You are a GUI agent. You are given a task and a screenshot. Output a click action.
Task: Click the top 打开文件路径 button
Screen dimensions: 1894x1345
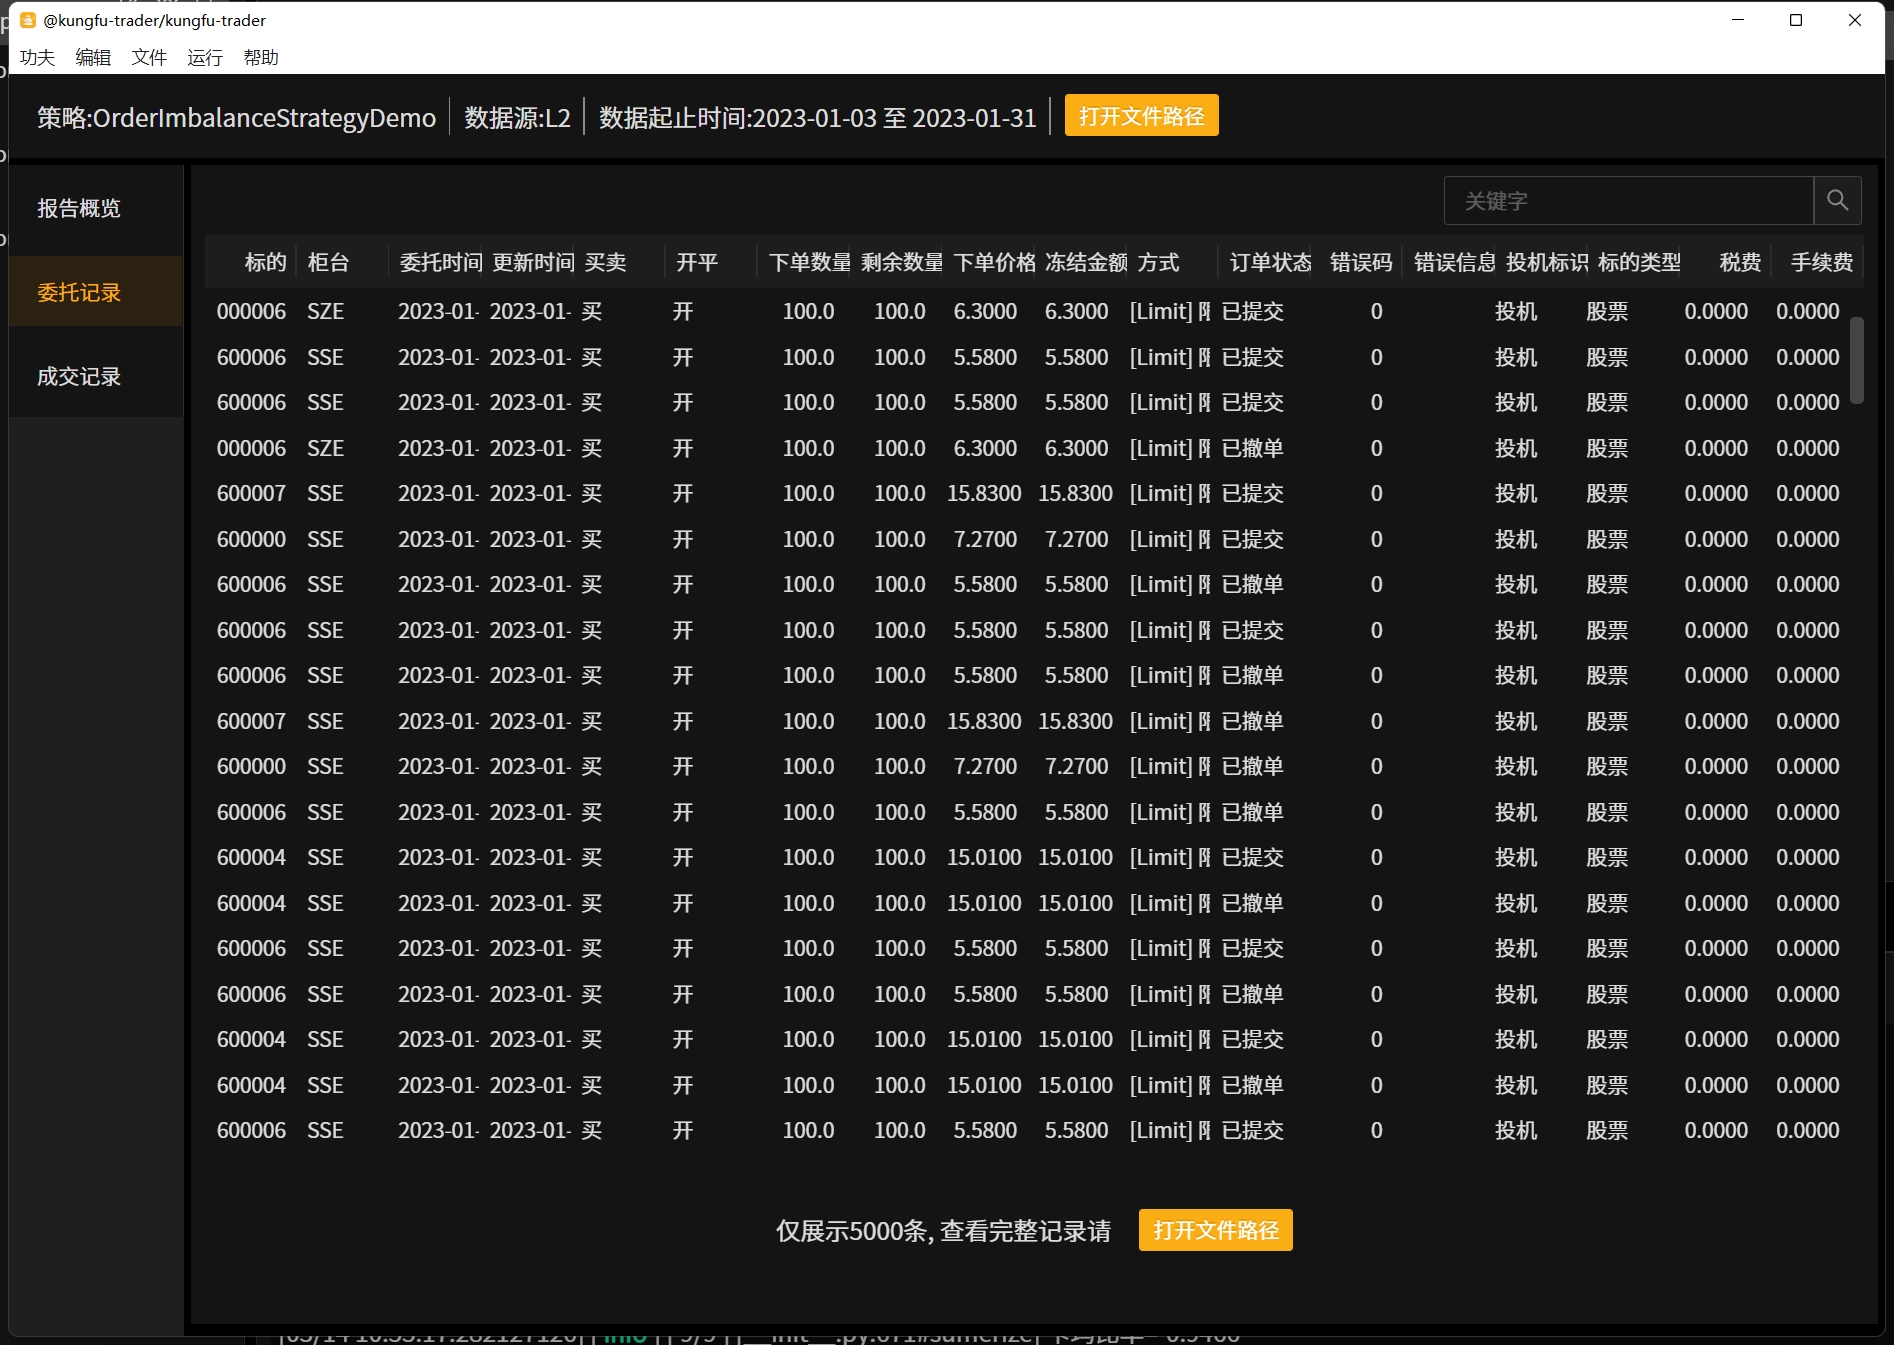pos(1141,116)
